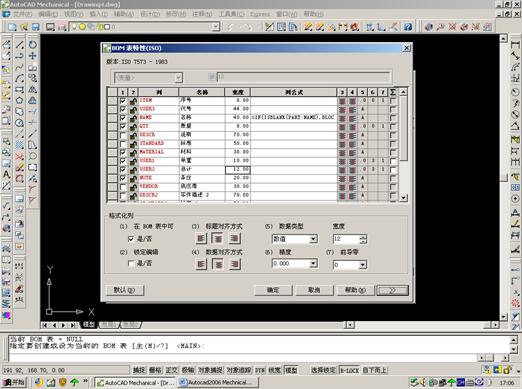This screenshot has width=522, height=389.
Task: Click the Plot/print icon in main toolbar
Action: [x=50, y=27]
